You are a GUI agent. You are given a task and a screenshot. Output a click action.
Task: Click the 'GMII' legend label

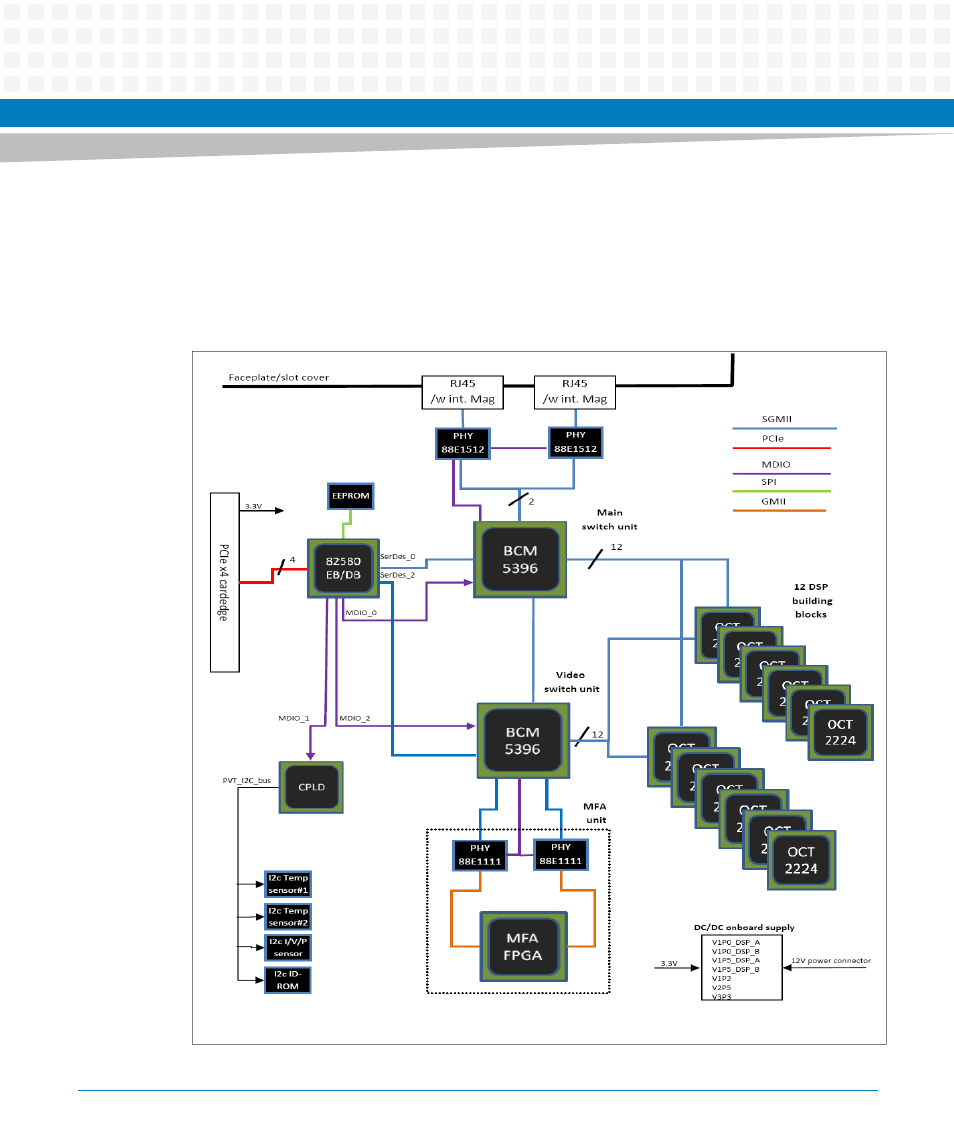[x=774, y=502]
